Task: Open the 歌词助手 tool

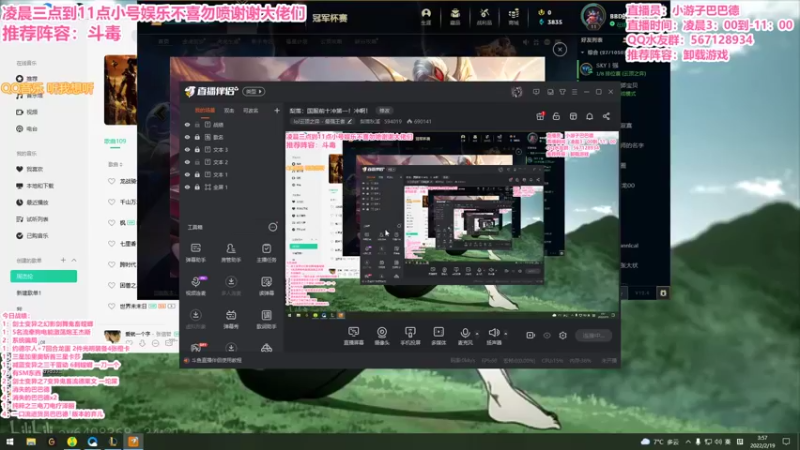Action: pos(266,319)
